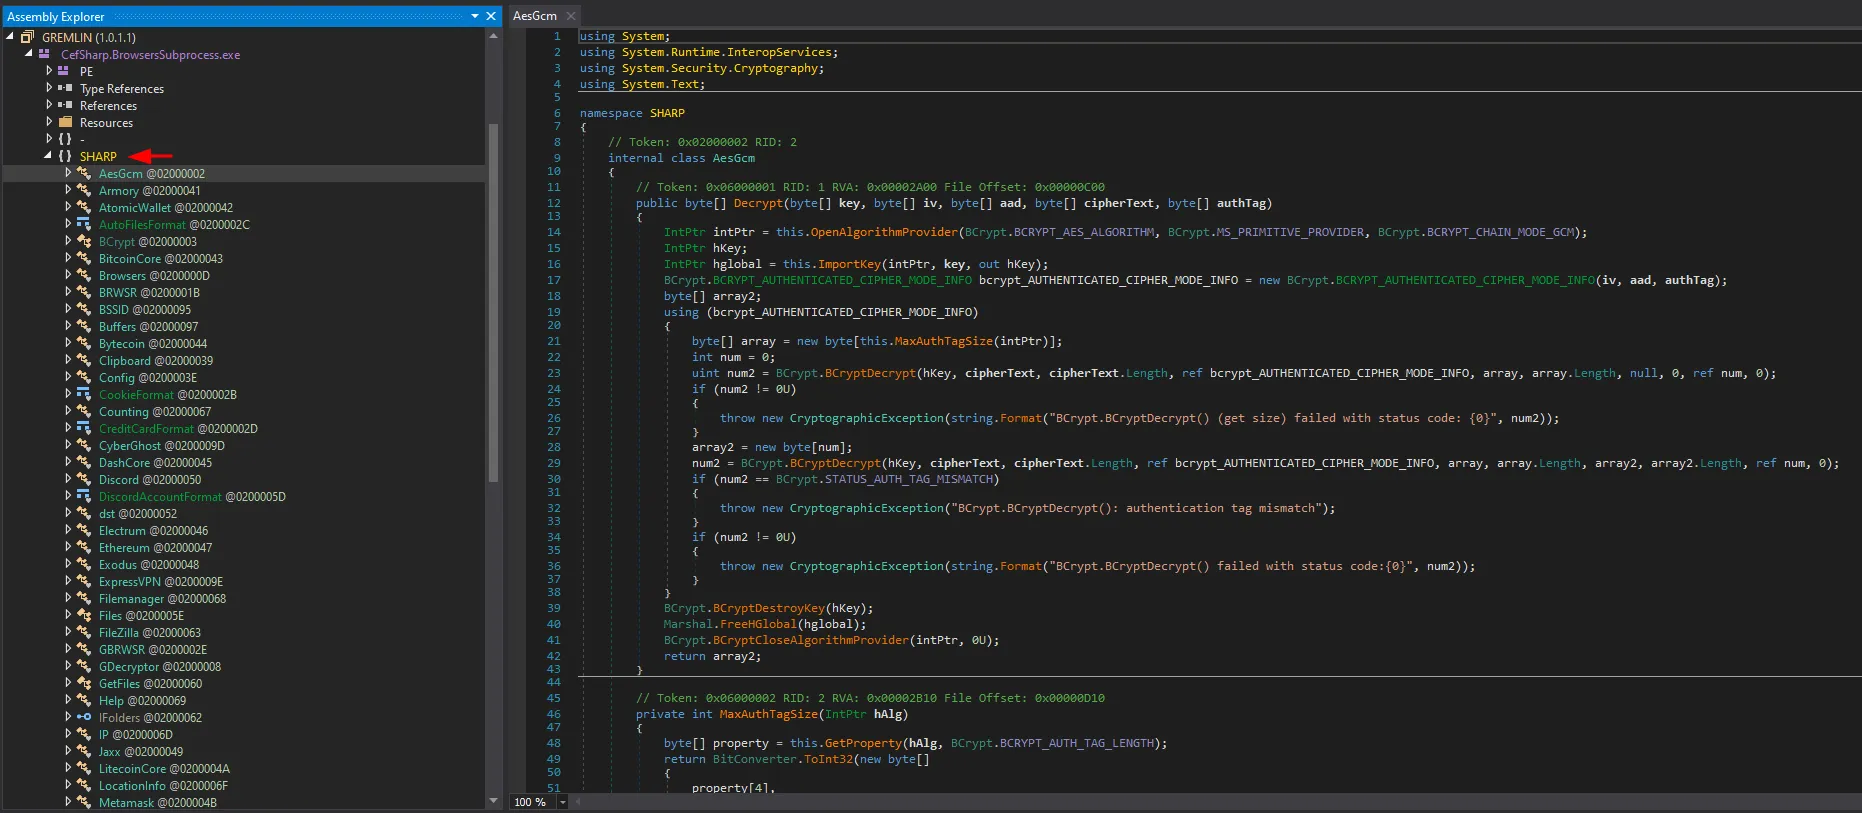
Task: Expand the BCrypt class node
Action: click(68, 241)
